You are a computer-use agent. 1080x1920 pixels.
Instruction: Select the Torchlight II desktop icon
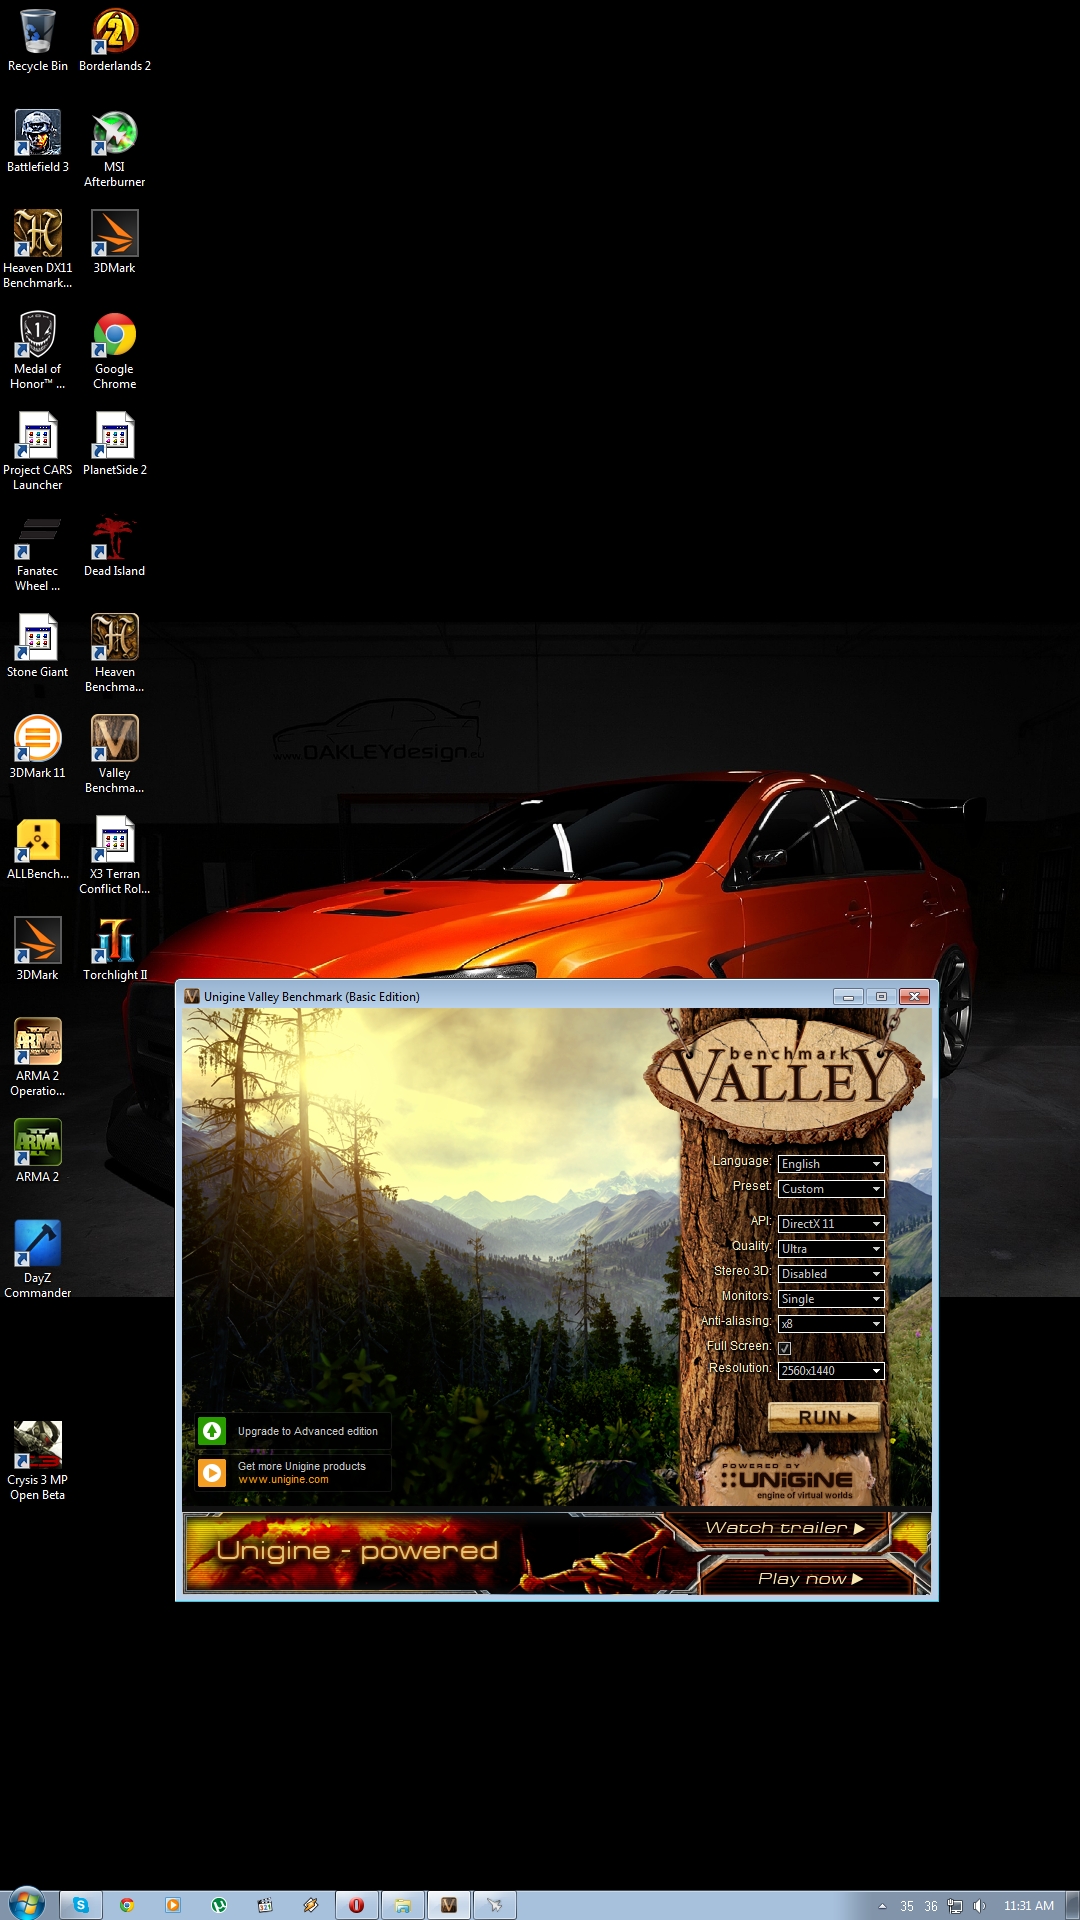[x=115, y=950]
